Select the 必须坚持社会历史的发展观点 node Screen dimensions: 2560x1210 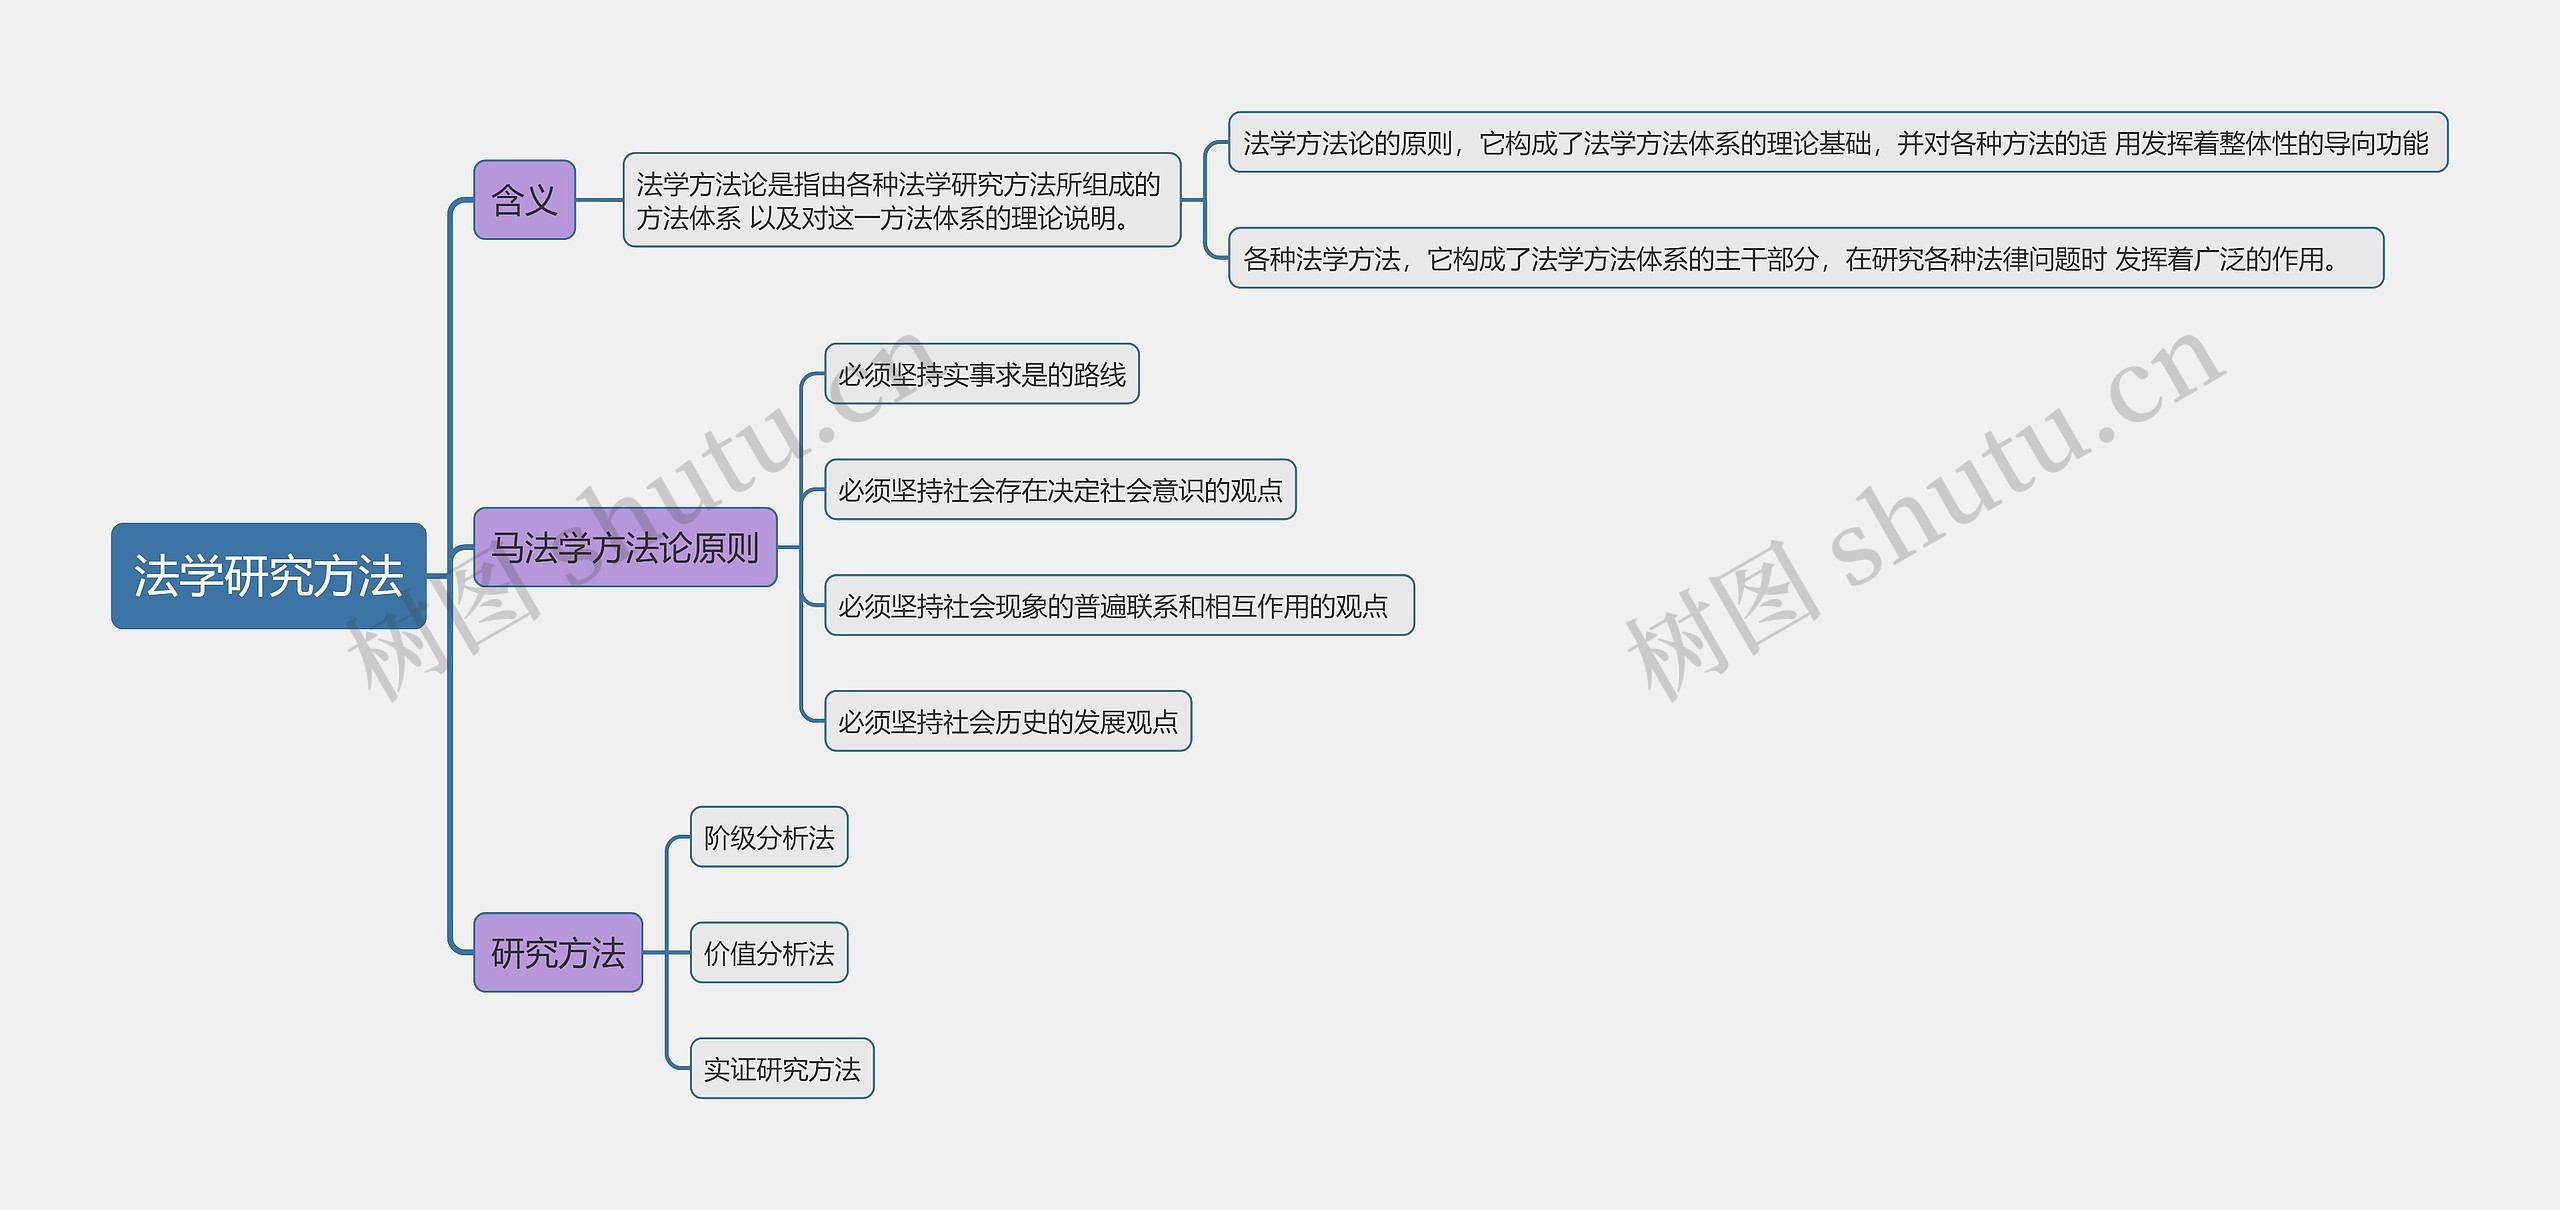point(1008,721)
